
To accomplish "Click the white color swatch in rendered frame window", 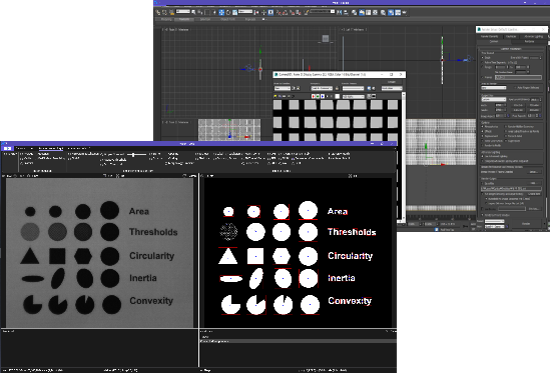I will tap(337, 96).
